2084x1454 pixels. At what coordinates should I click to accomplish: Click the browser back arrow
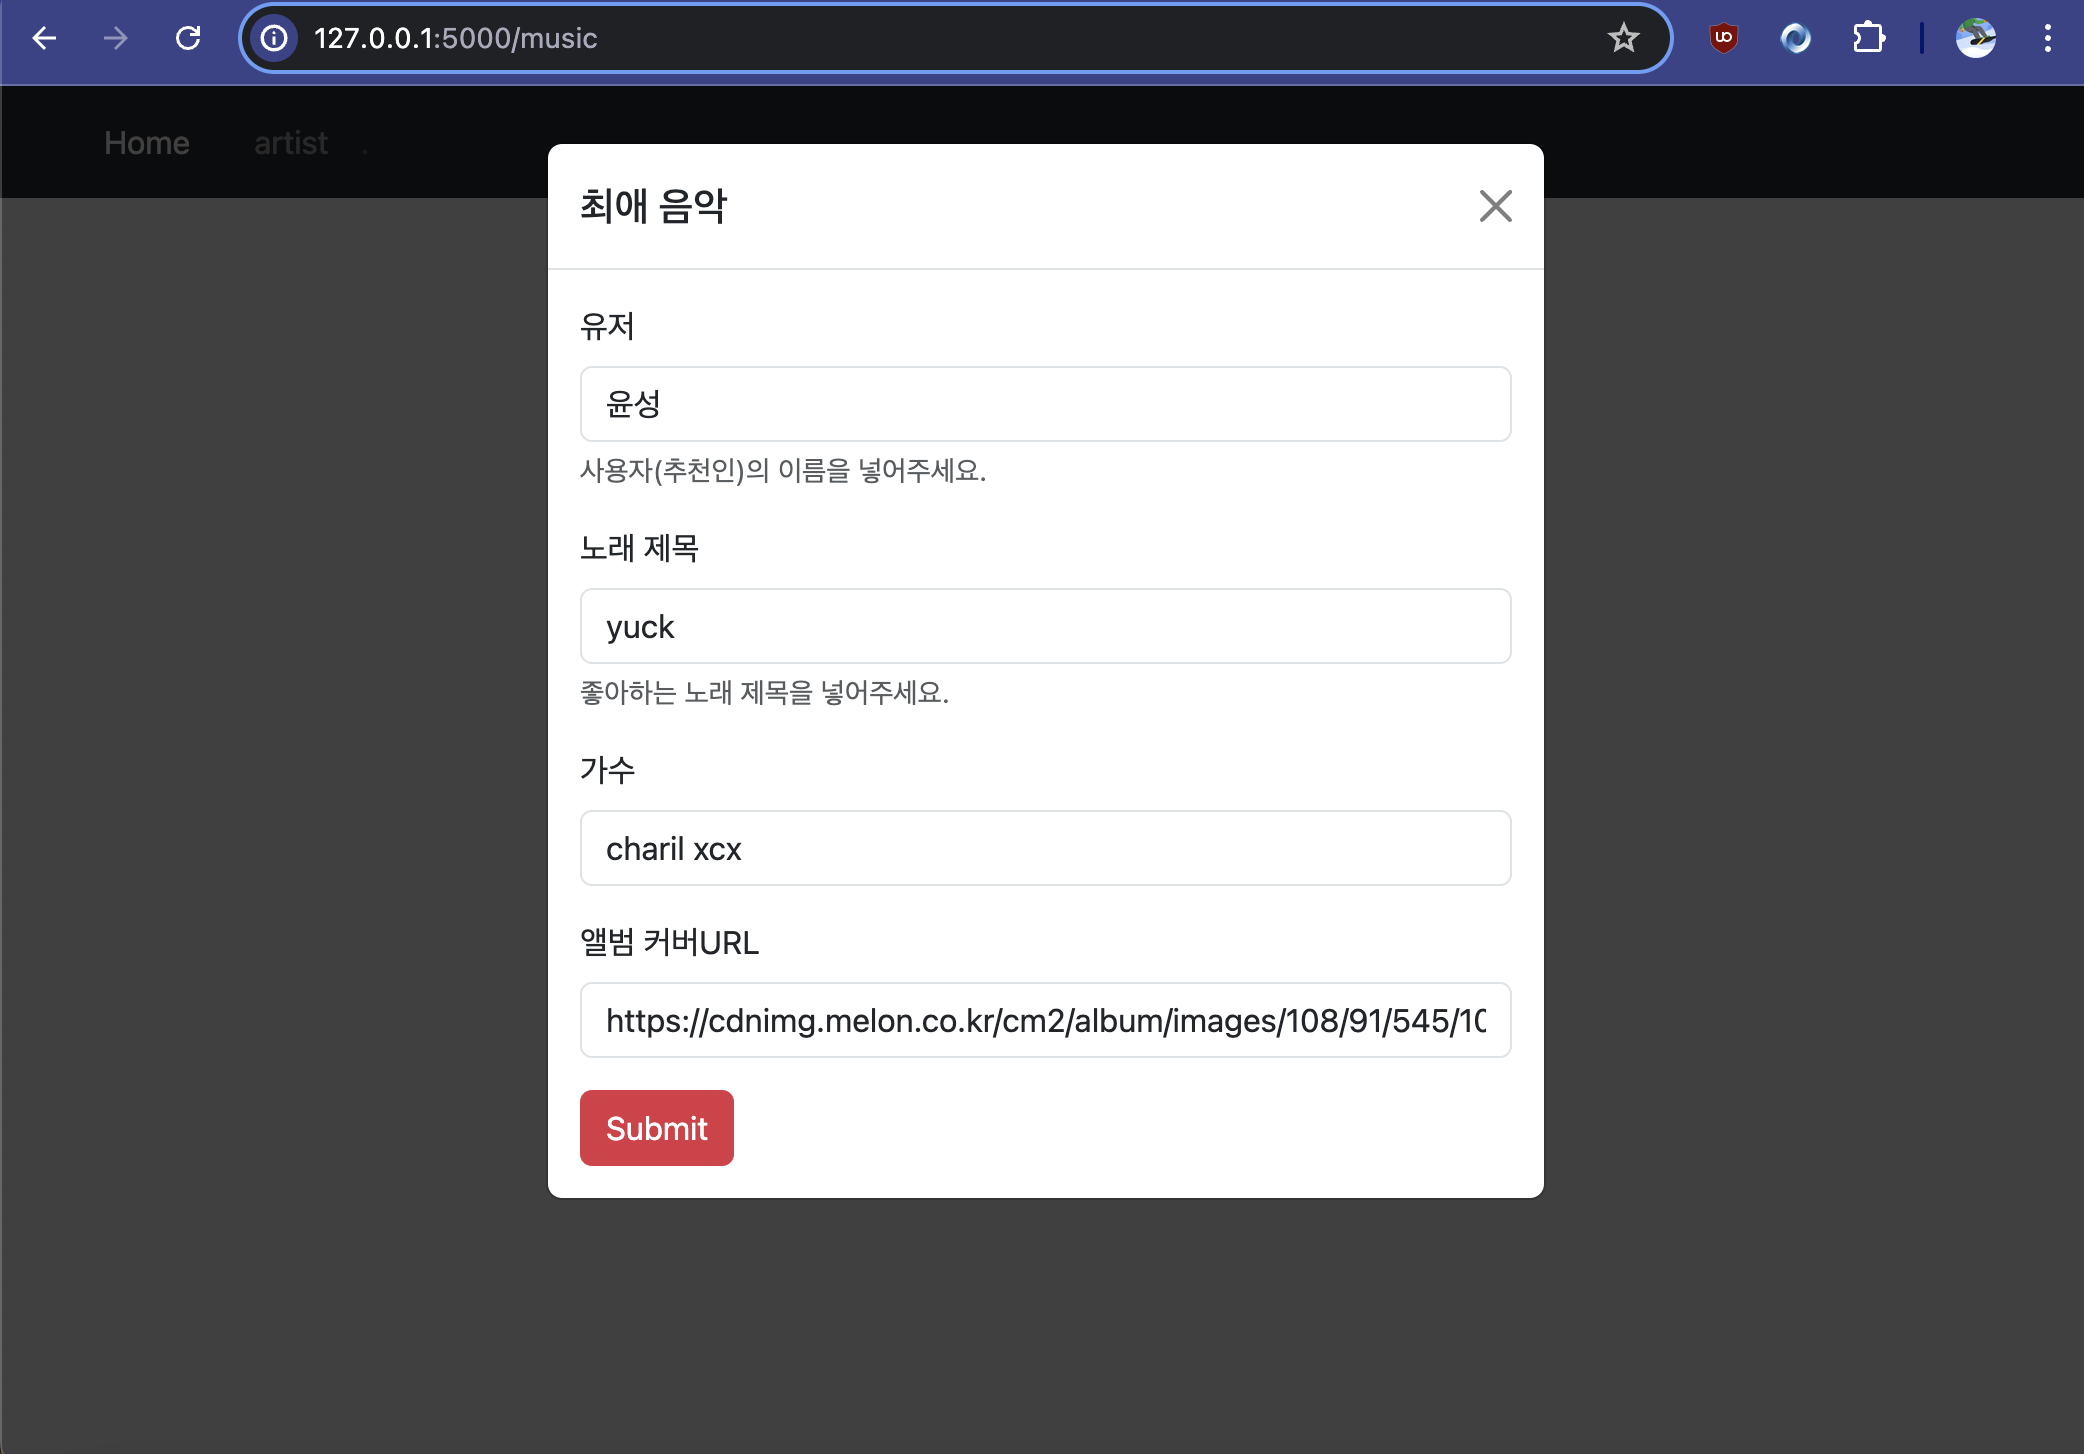click(x=44, y=38)
